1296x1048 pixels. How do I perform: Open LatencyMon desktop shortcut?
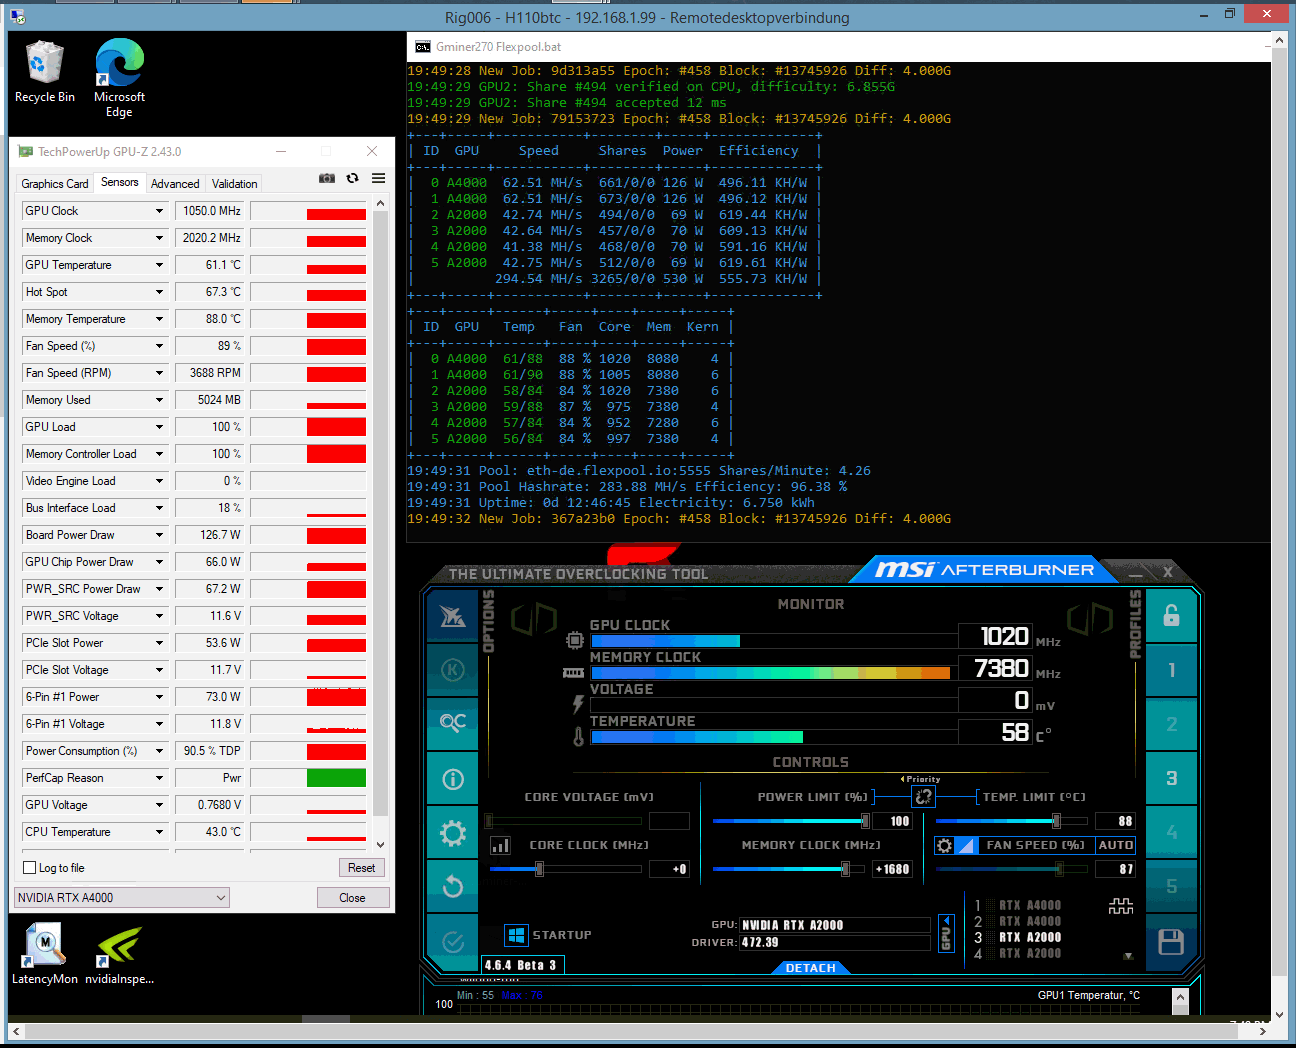click(x=45, y=954)
